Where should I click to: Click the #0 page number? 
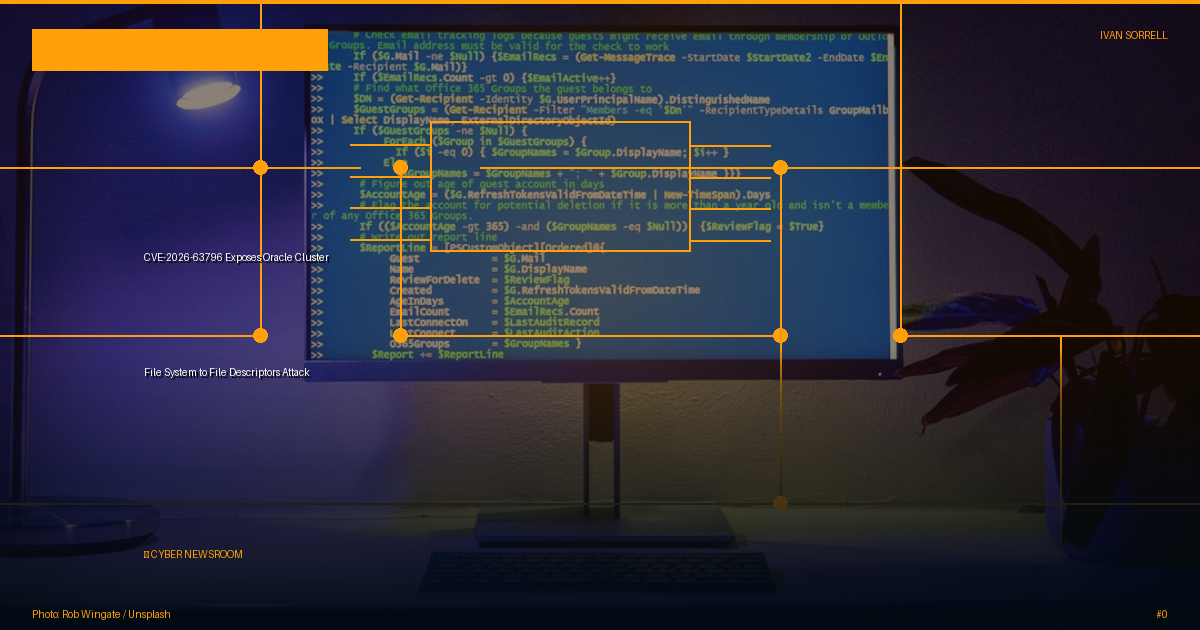[1161, 614]
